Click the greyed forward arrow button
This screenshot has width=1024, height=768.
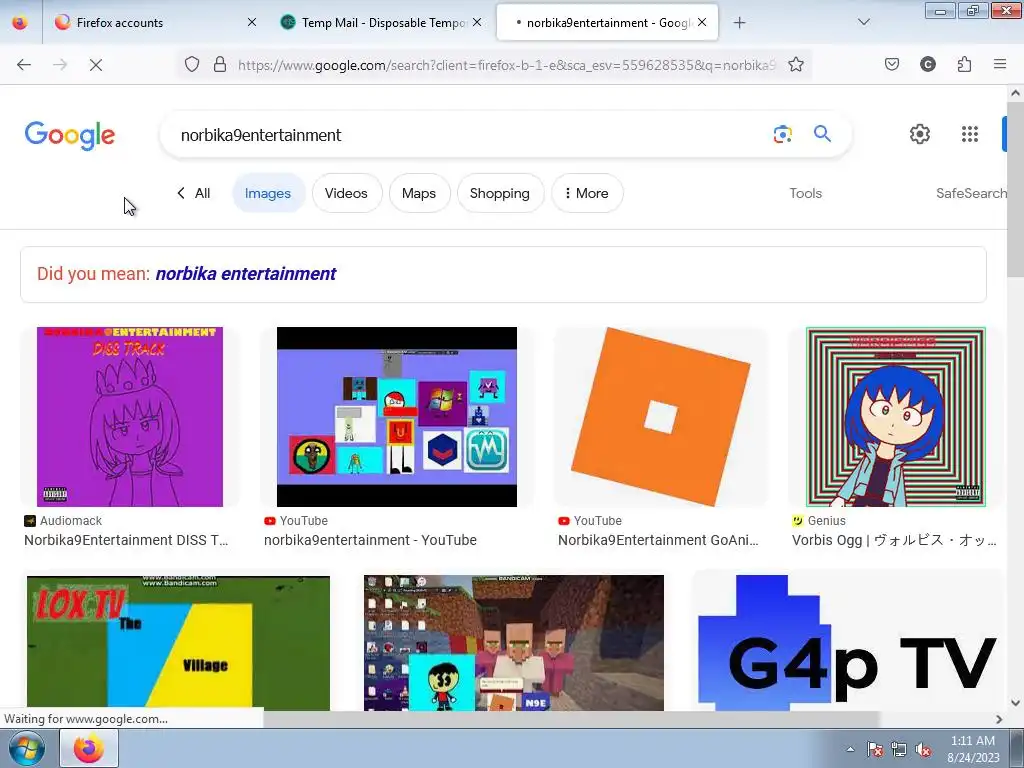click(60, 65)
